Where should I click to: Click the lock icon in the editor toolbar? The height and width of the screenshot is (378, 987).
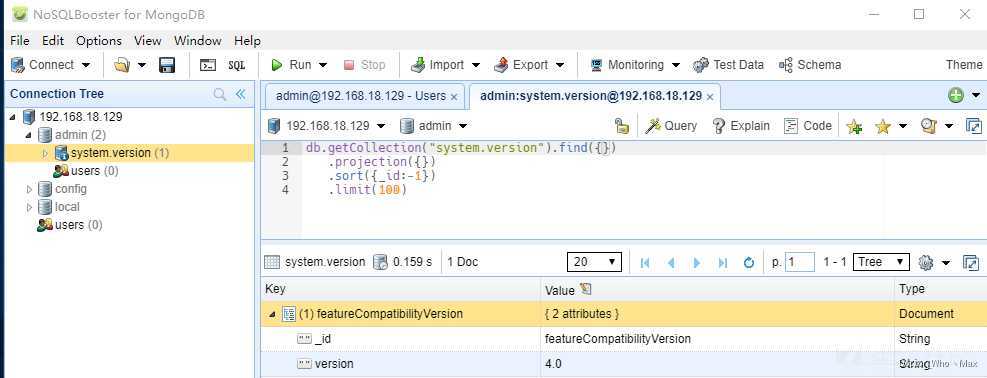[622, 126]
